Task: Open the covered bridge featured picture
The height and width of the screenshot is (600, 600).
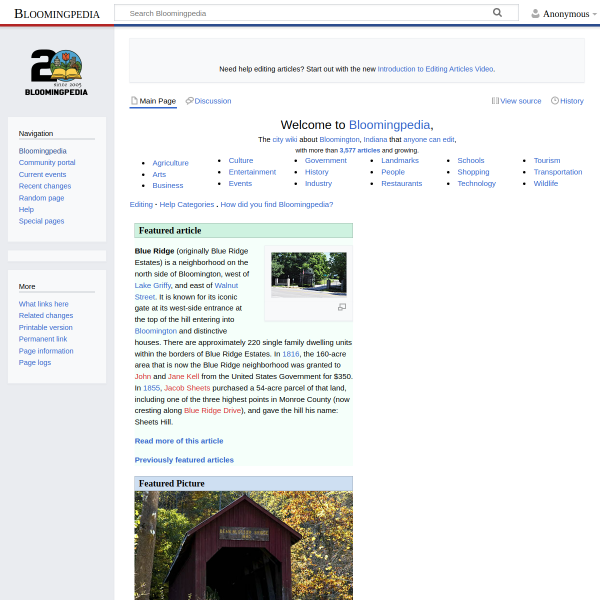Action: 243,545
